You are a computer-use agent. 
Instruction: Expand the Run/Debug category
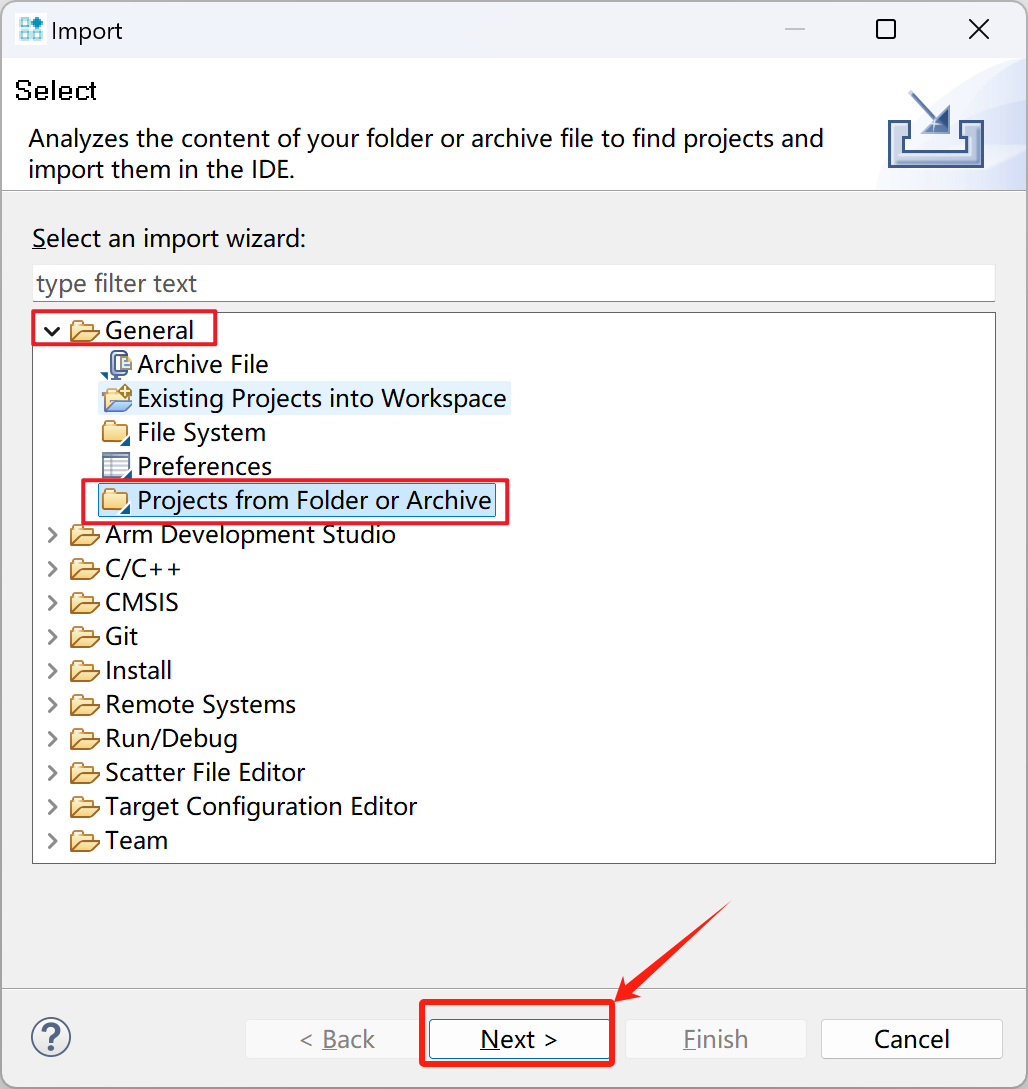point(53,739)
